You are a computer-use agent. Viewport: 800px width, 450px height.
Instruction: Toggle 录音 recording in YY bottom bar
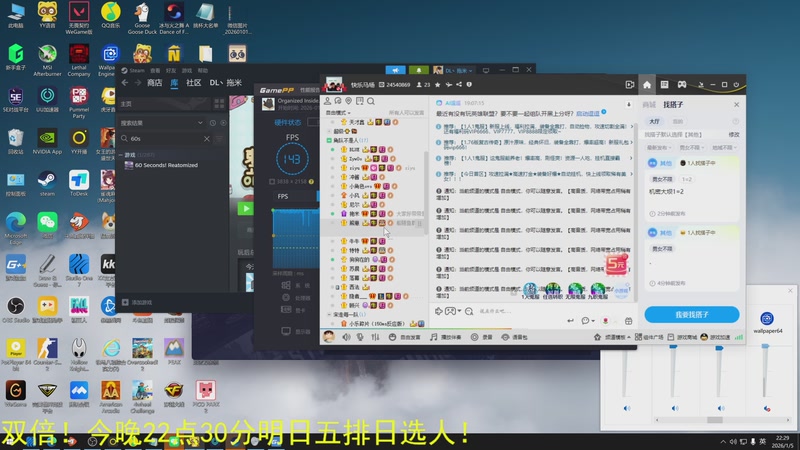click(481, 337)
